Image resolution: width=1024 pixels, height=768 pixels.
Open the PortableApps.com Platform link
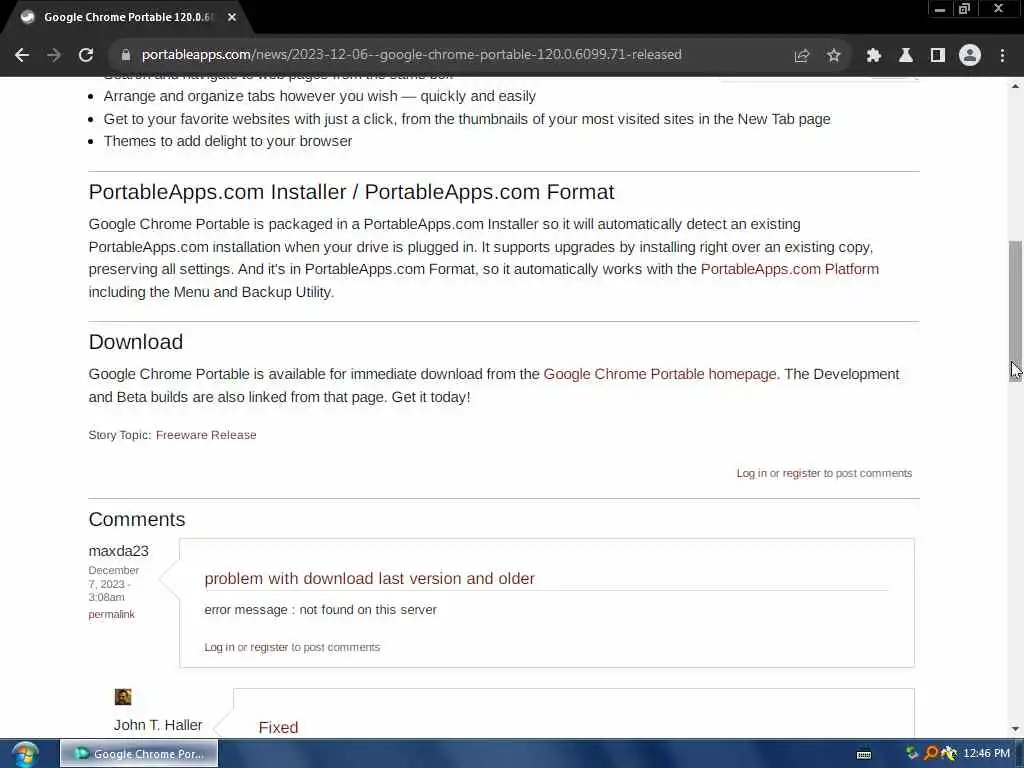coord(790,269)
